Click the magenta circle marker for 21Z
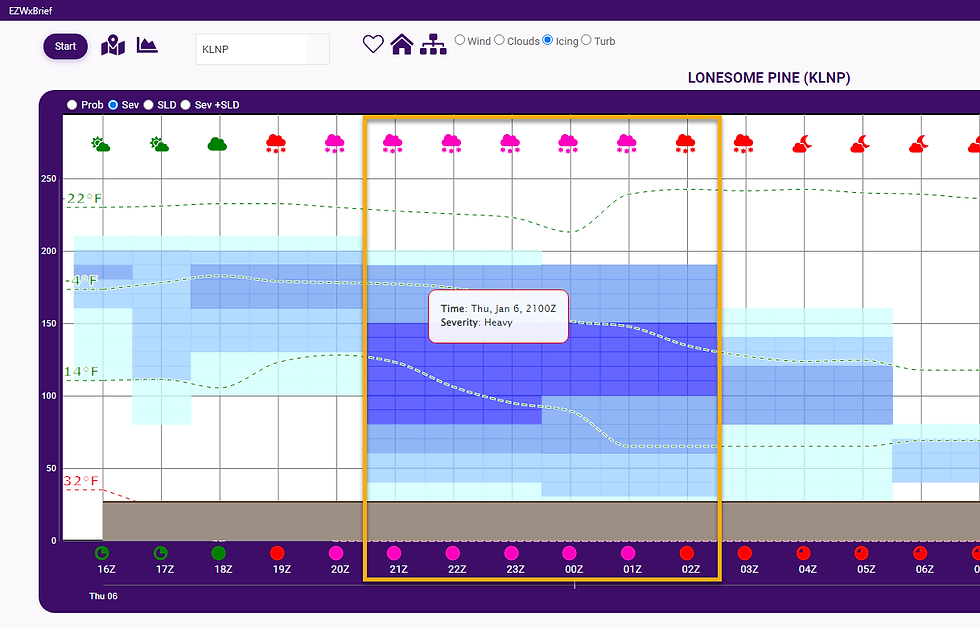The width and height of the screenshot is (980, 628). [394, 553]
